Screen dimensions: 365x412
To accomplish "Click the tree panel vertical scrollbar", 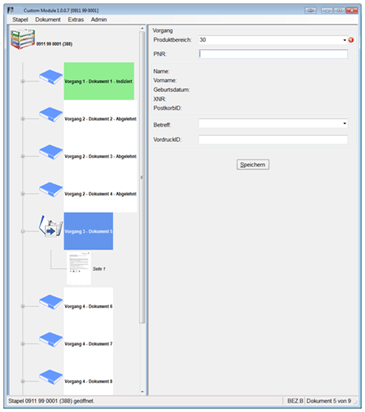I will coord(142,177).
